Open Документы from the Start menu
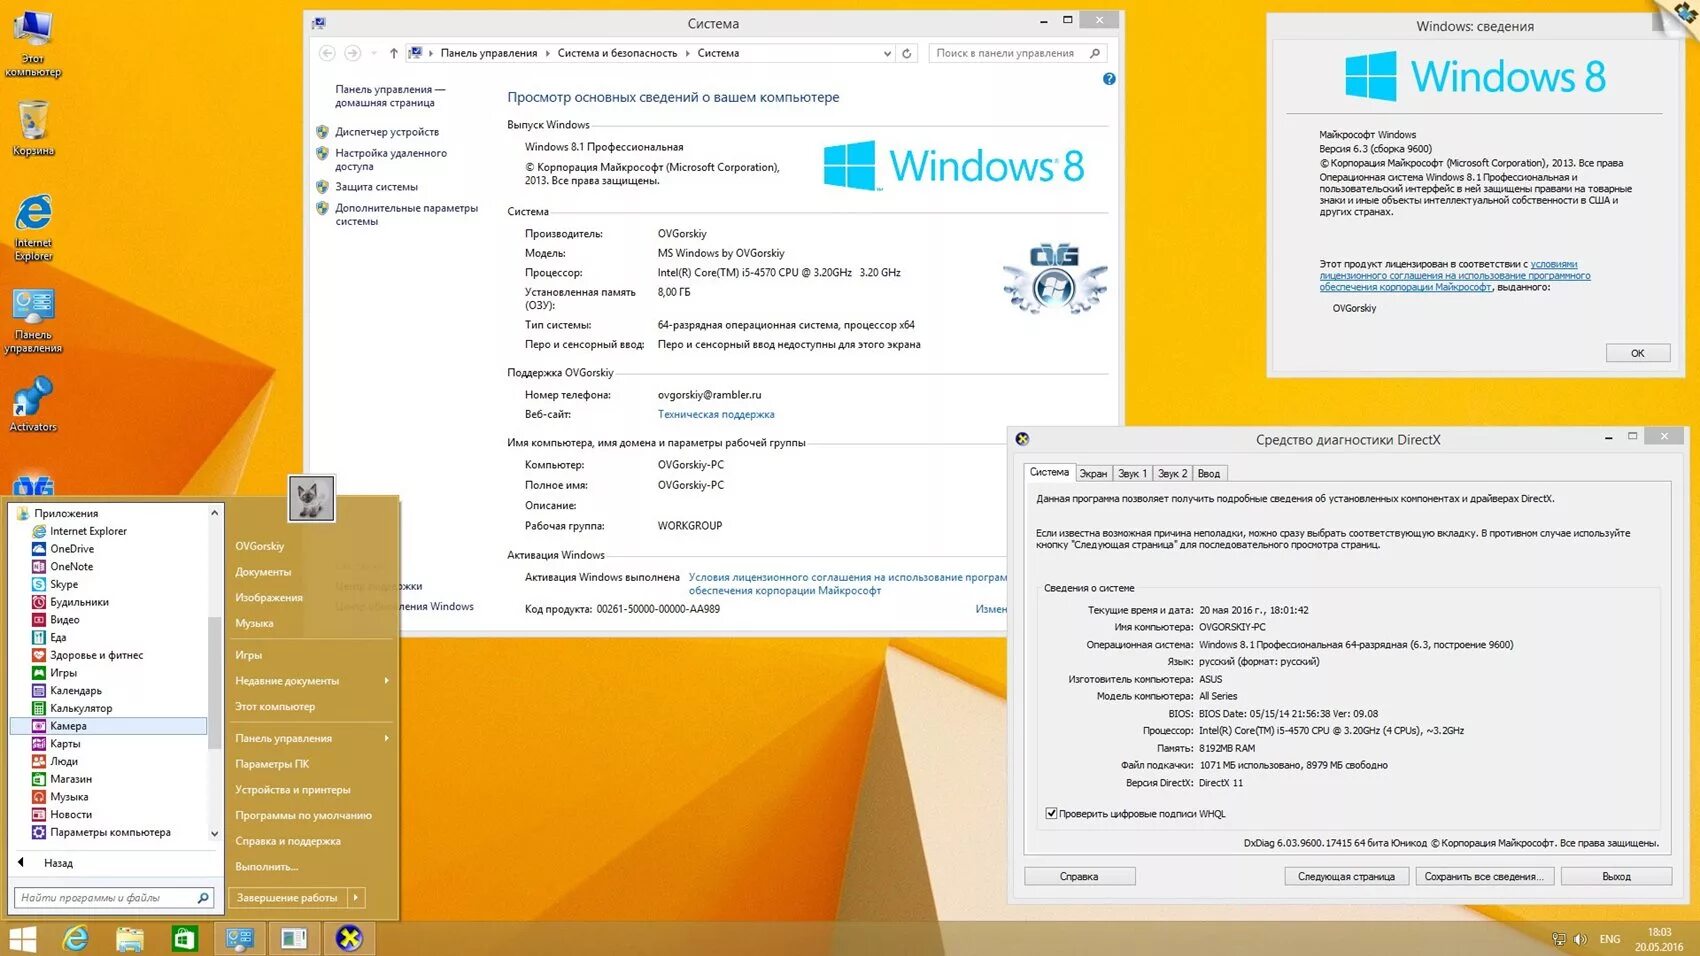The width and height of the screenshot is (1700, 956). coord(263,572)
